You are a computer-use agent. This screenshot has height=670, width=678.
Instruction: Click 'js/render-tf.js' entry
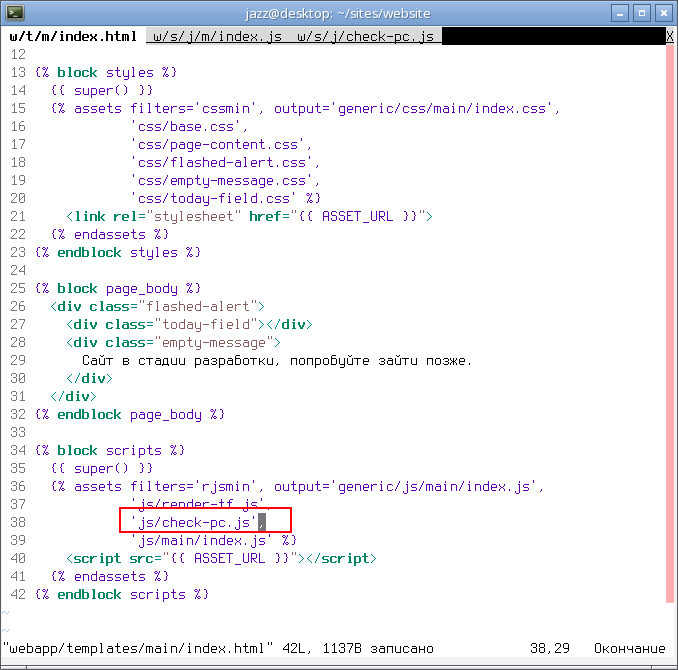point(197,504)
